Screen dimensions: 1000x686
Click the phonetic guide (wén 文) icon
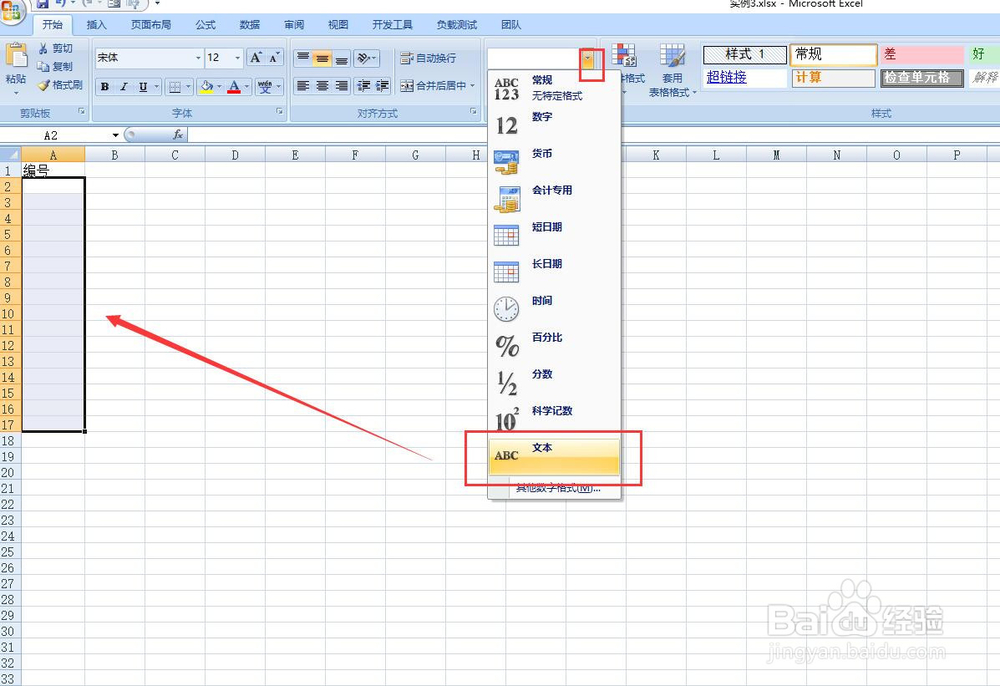click(x=265, y=87)
